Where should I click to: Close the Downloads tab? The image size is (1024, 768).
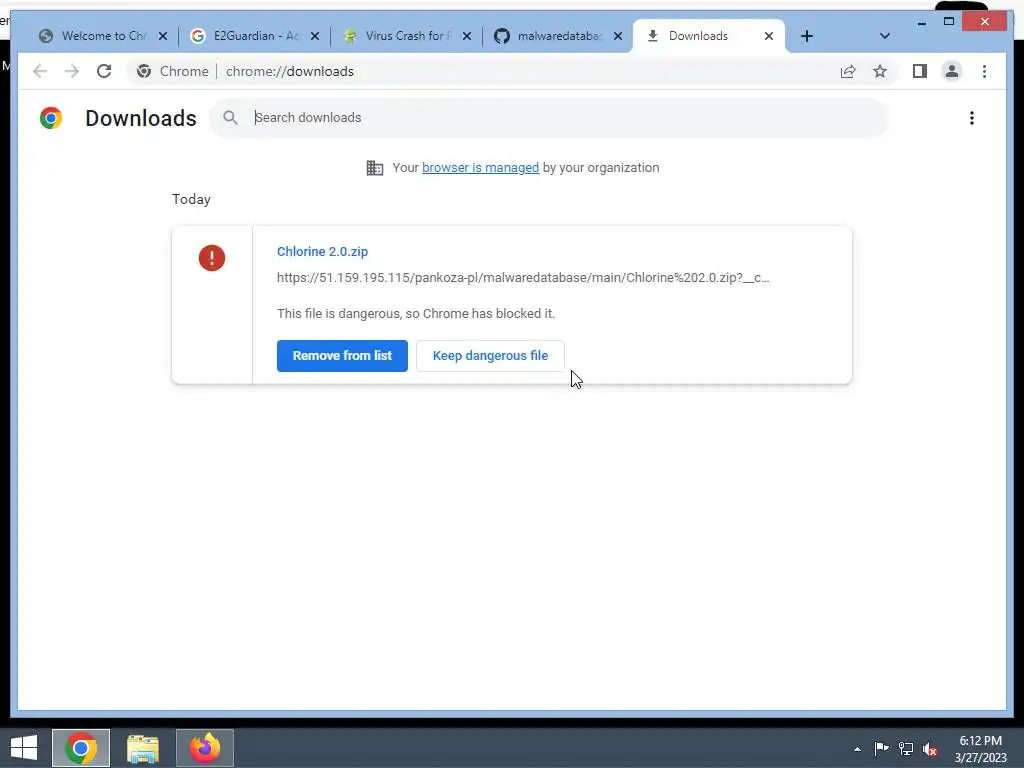(769, 36)
